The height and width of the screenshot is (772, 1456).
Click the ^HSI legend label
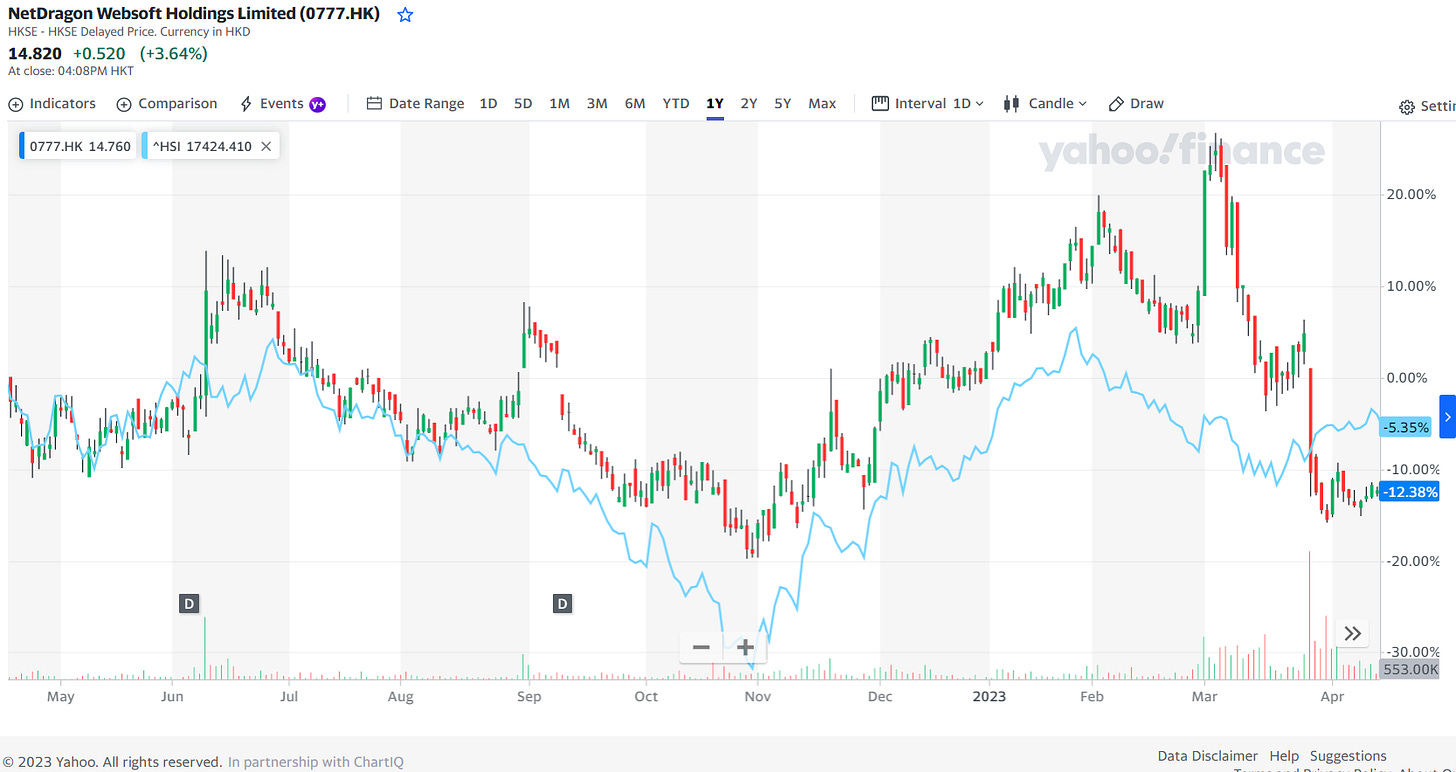(x=201, y=146)
